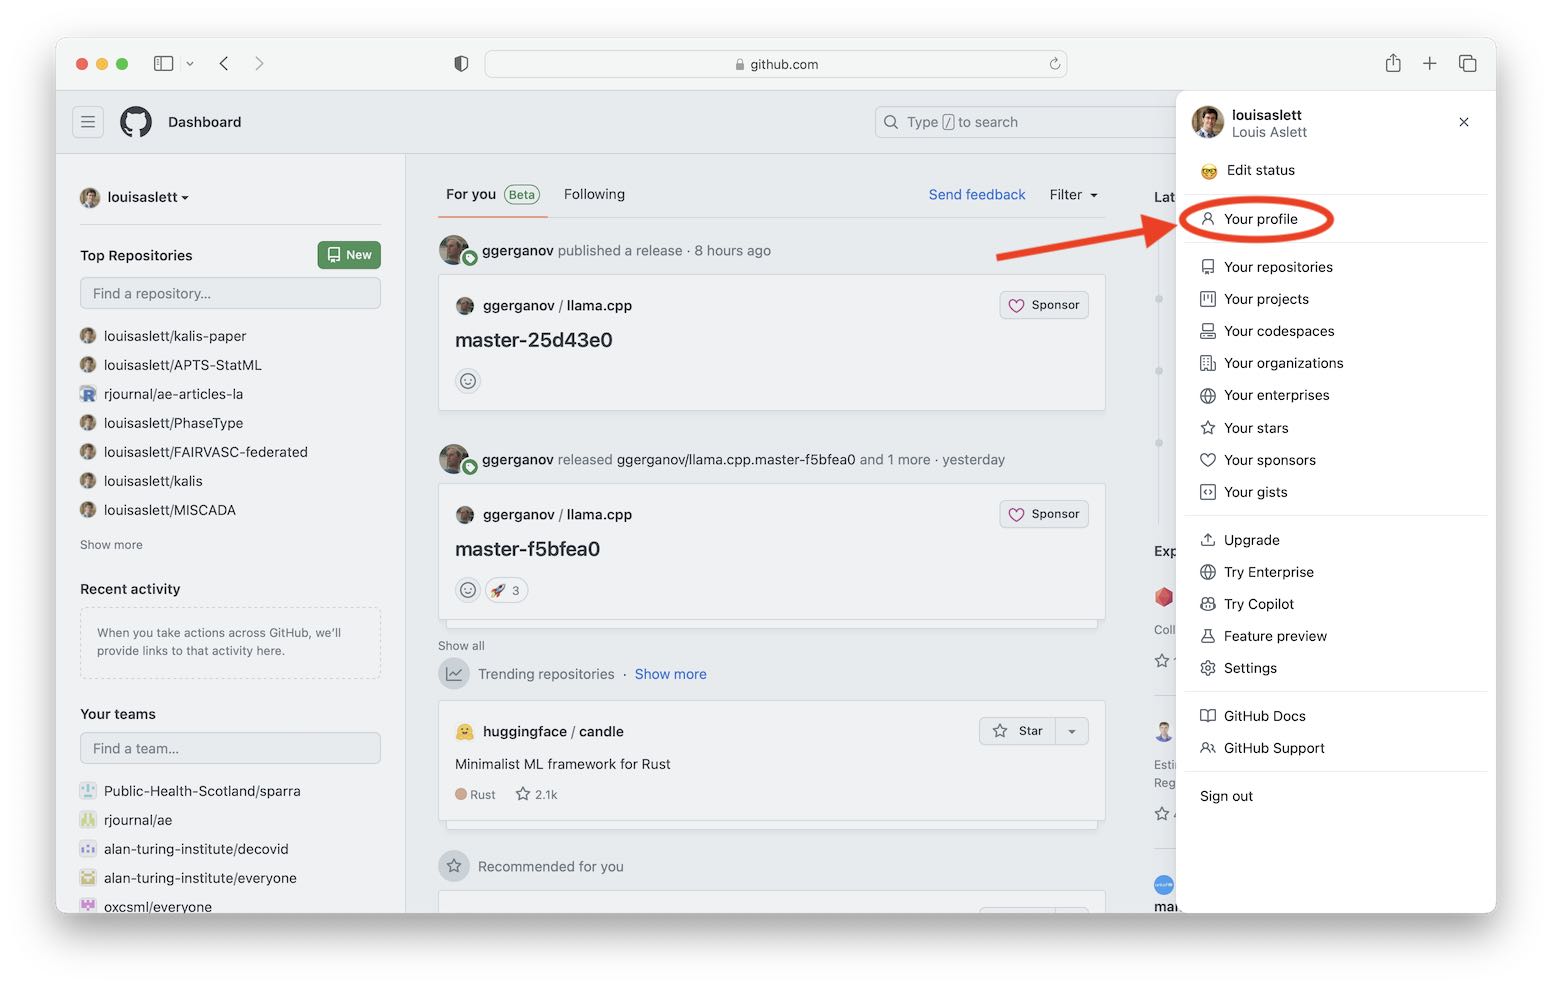This screenshot has height=987, width=1552.
Task: Create a new repository with New button
Action: point(349,255)
